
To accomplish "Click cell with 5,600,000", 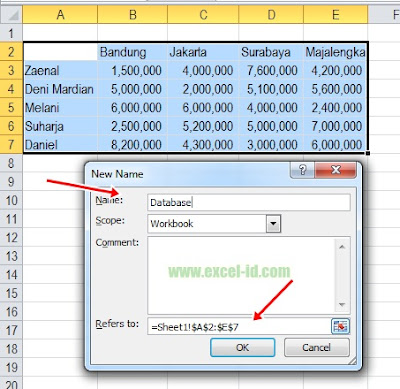I will [x=336, y=89].
